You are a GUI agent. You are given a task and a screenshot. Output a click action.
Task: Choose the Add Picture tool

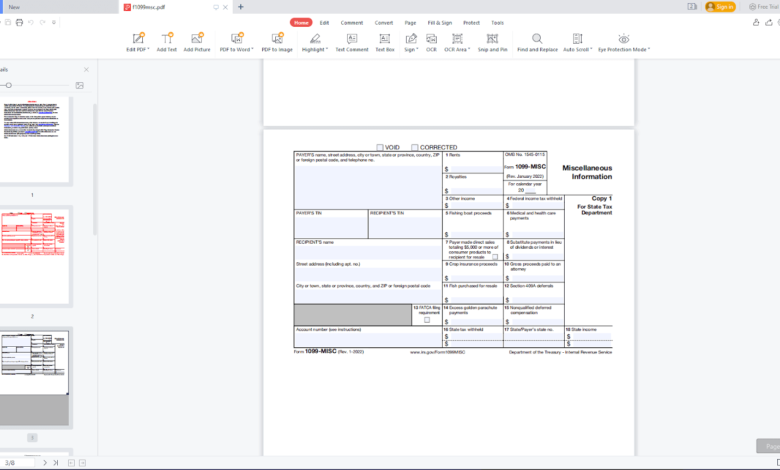click(197, 42)
